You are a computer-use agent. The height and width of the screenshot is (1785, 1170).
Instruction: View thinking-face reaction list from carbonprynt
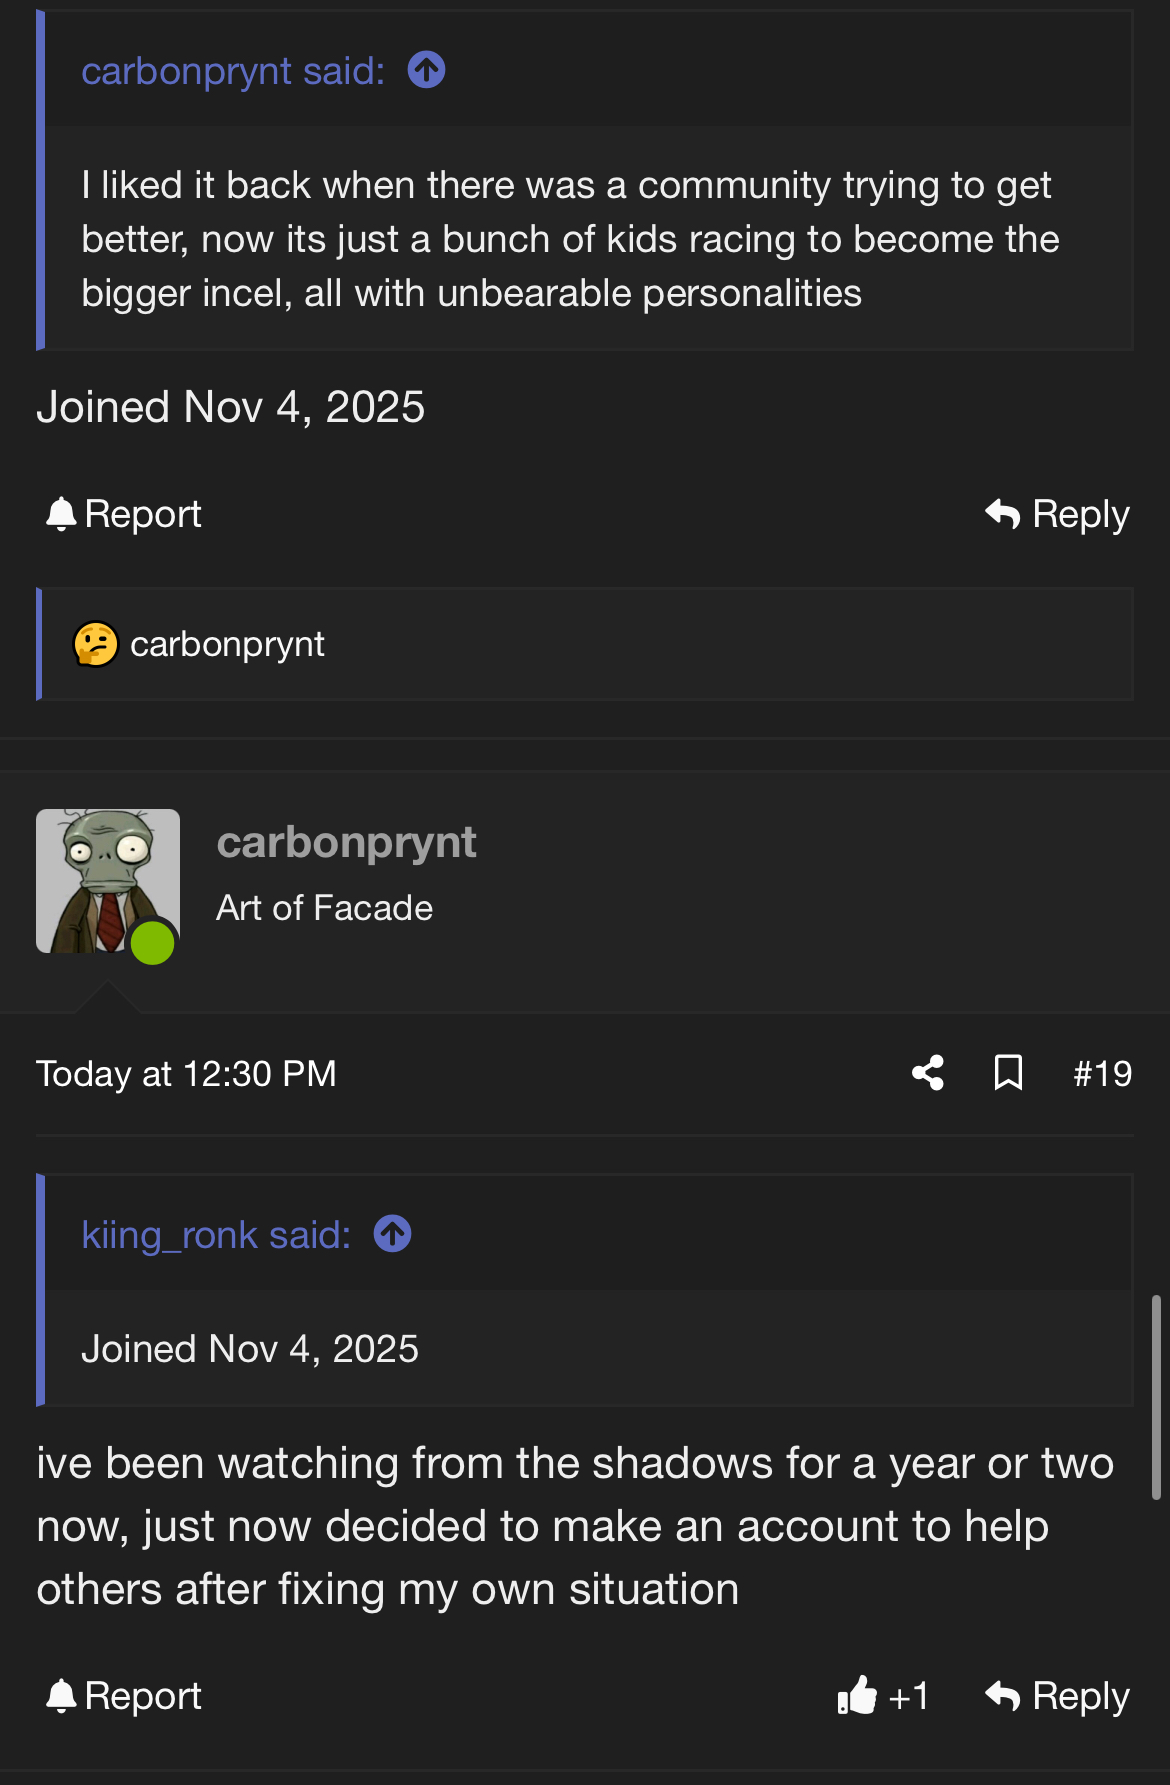point(200,645)
